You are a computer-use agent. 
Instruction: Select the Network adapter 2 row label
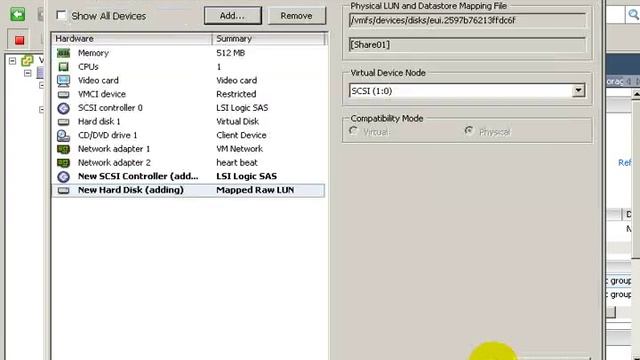click(114, 162)
